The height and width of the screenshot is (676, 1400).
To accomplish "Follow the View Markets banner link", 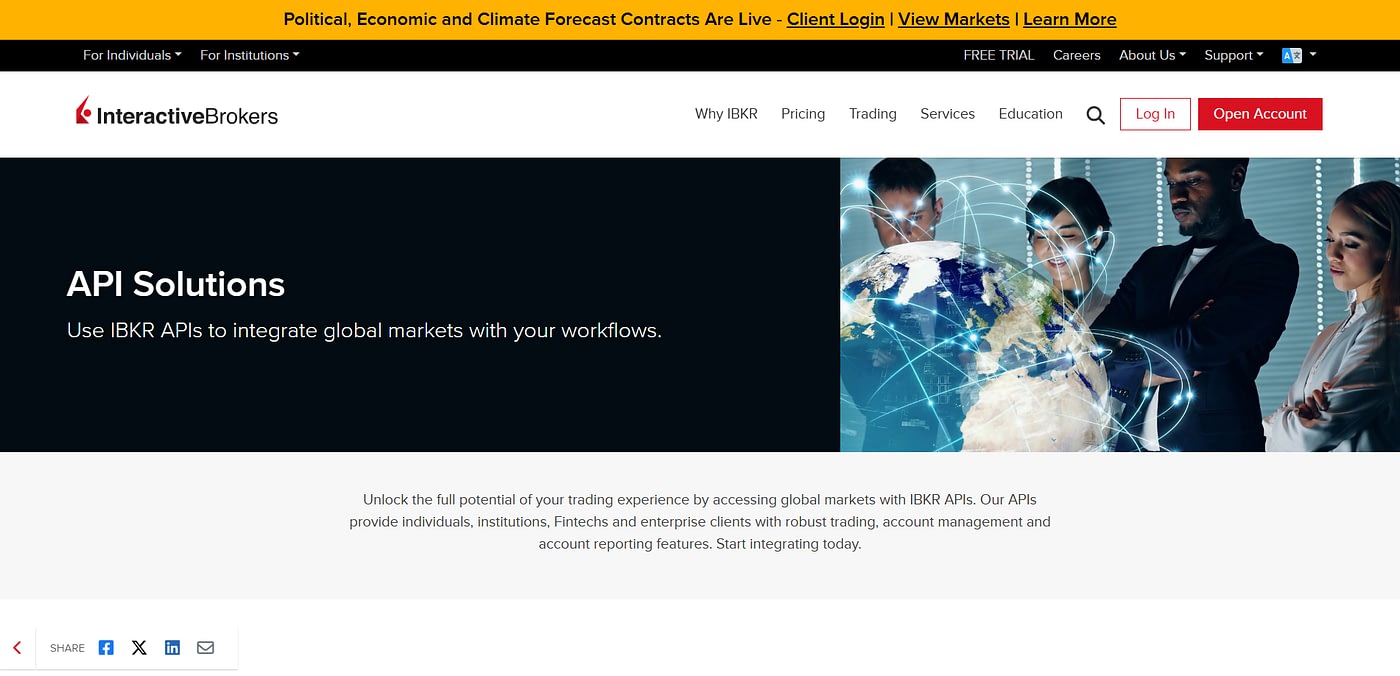I will pyautogui.click(x=953, y=19).
